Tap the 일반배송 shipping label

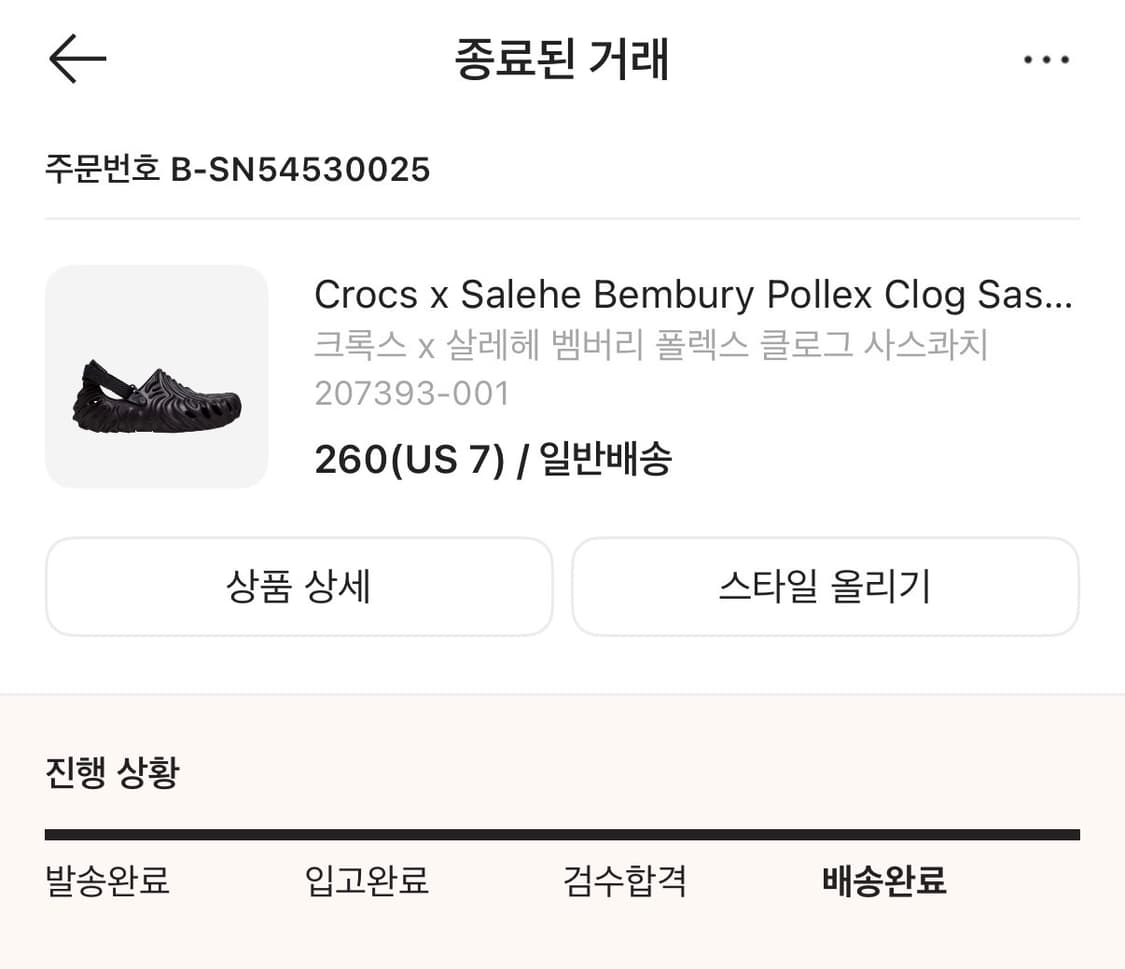coord(604,459)
